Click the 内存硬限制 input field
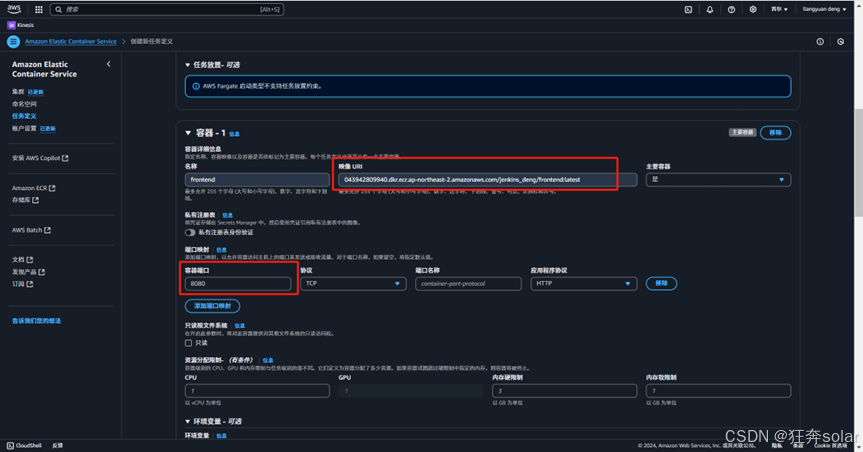The image size is (863, 452). click(565, 391)
